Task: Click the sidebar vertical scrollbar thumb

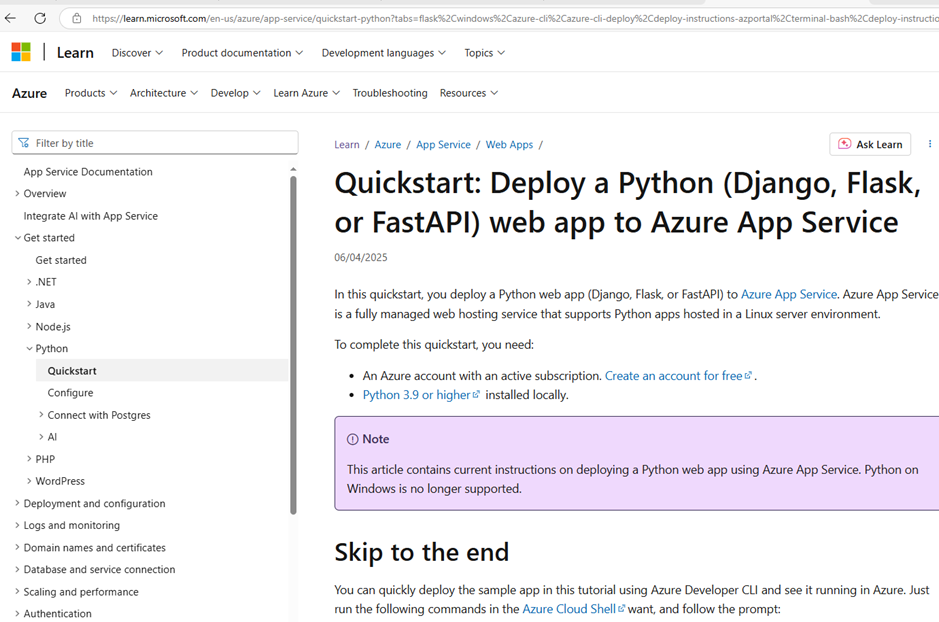Action: coord(293,345)
